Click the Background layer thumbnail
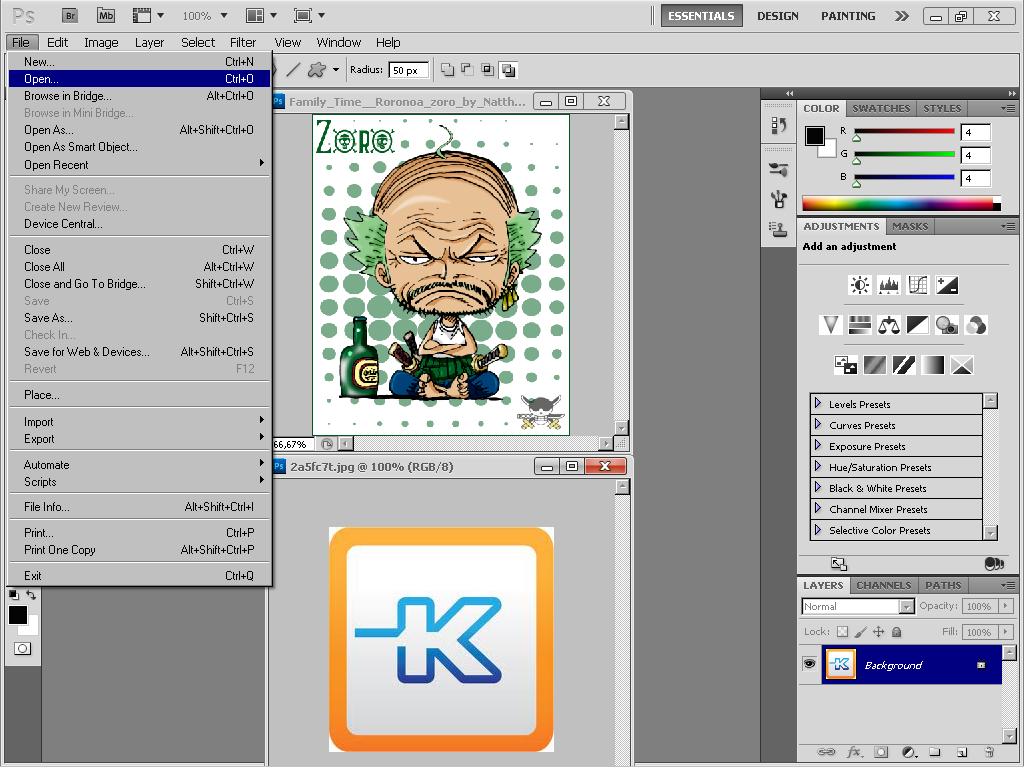 (839, 664)
